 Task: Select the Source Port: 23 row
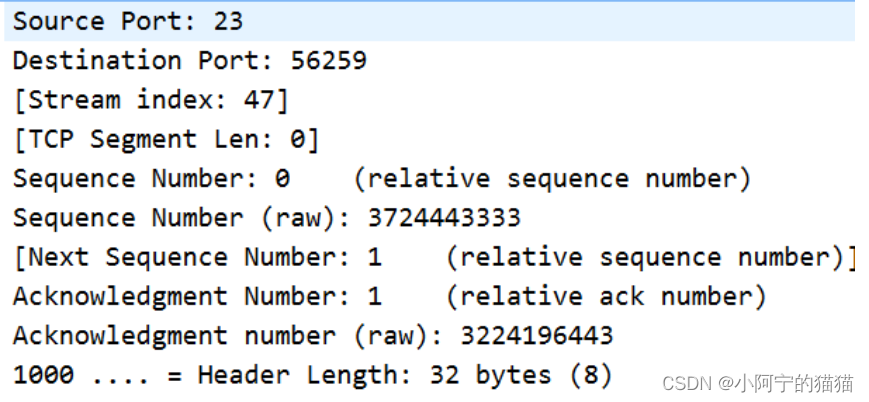click(430, 21)
